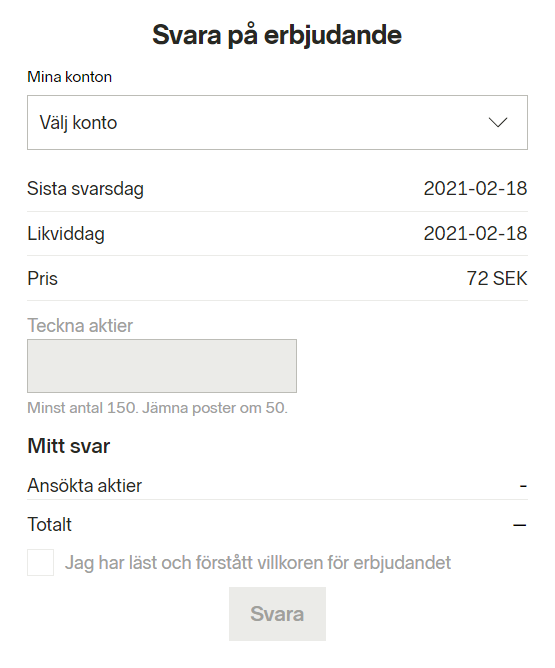
Task: Select the Sista svarsdag date 2021-02-18
Action: coord(475,189)
